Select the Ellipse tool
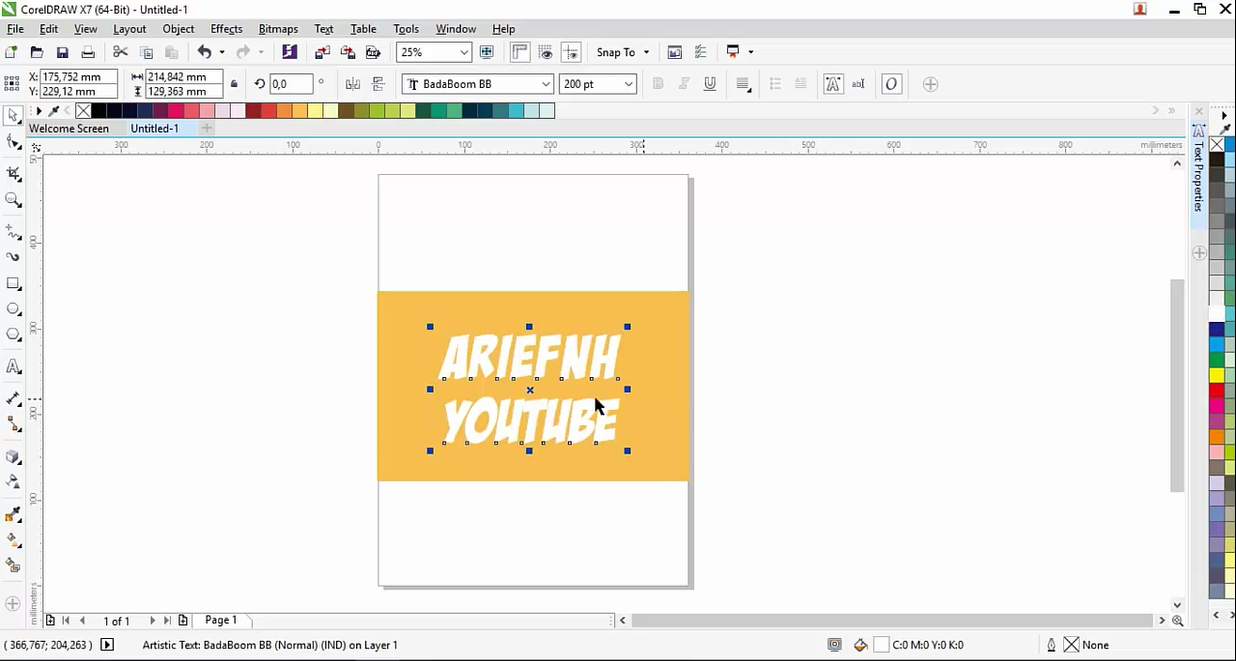Image resolution: width=1236 pixels, height=661 pixels. click(13, 309)
